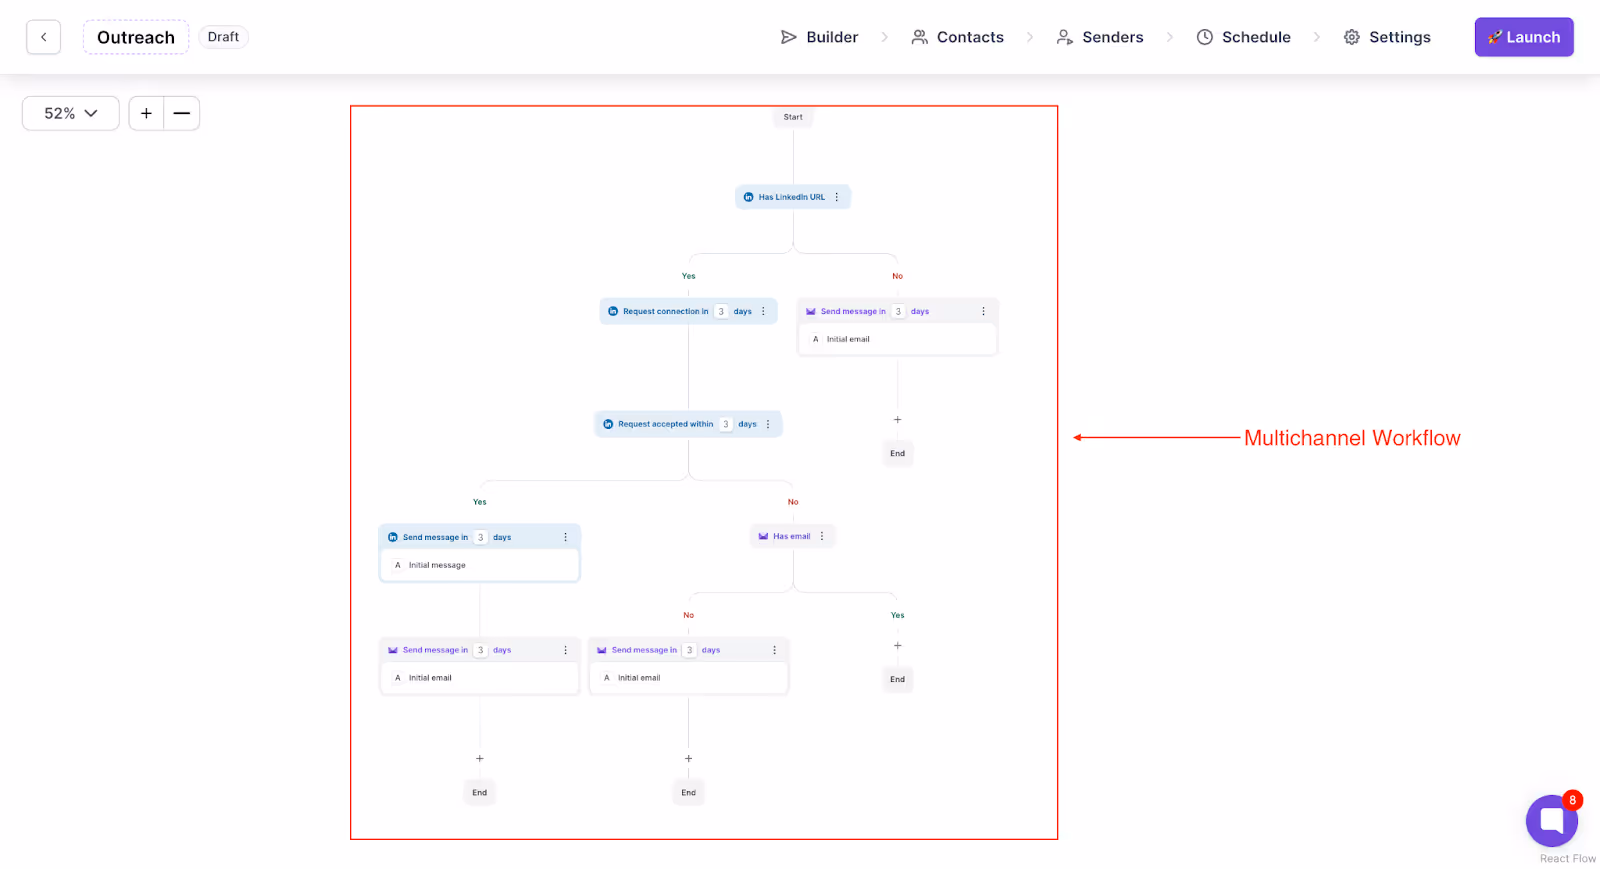This screenshot has height=869, width=1600.
Task: Click the Draft status badge
Action: [x=223, y=37]
